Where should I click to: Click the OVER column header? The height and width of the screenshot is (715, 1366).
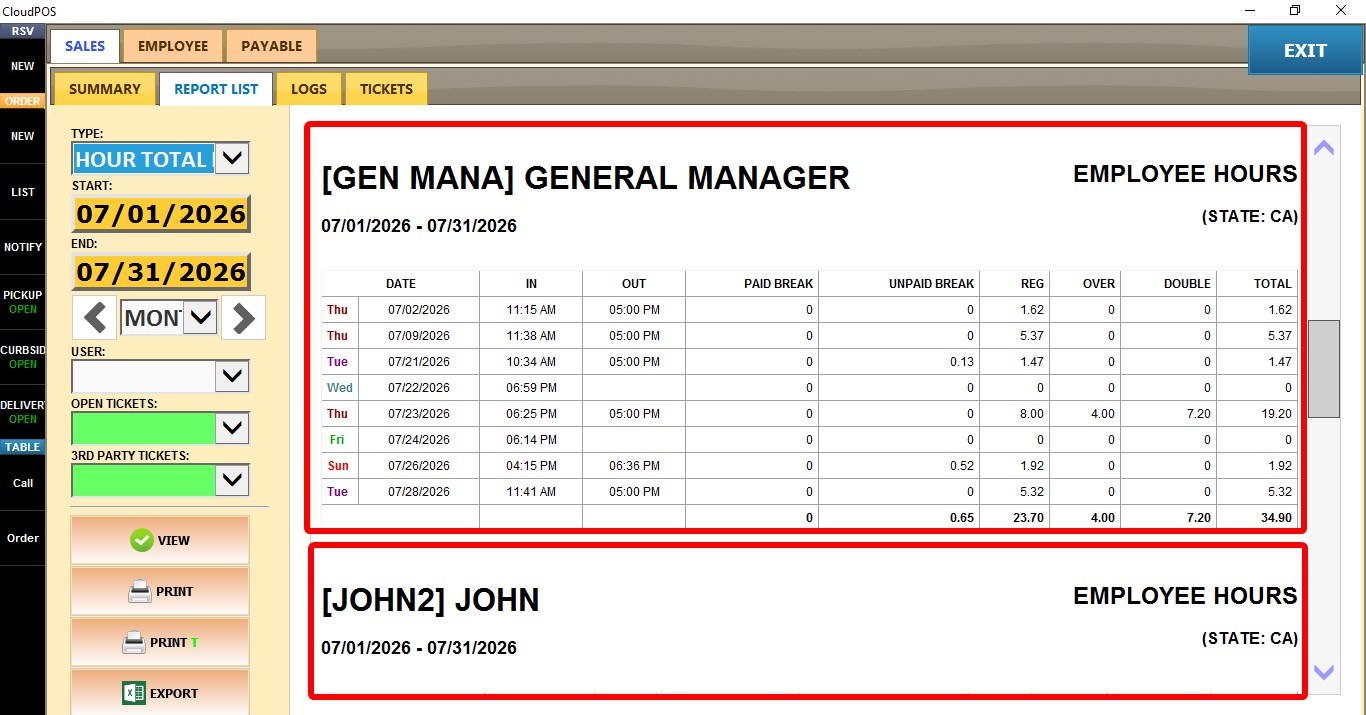1085,284
